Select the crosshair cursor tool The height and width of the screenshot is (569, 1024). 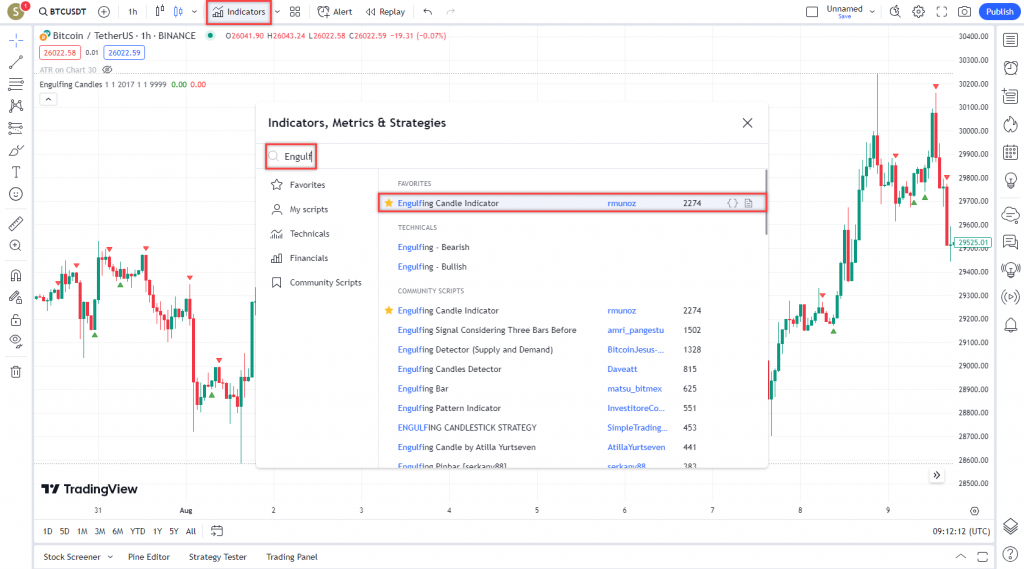(16, 41)
